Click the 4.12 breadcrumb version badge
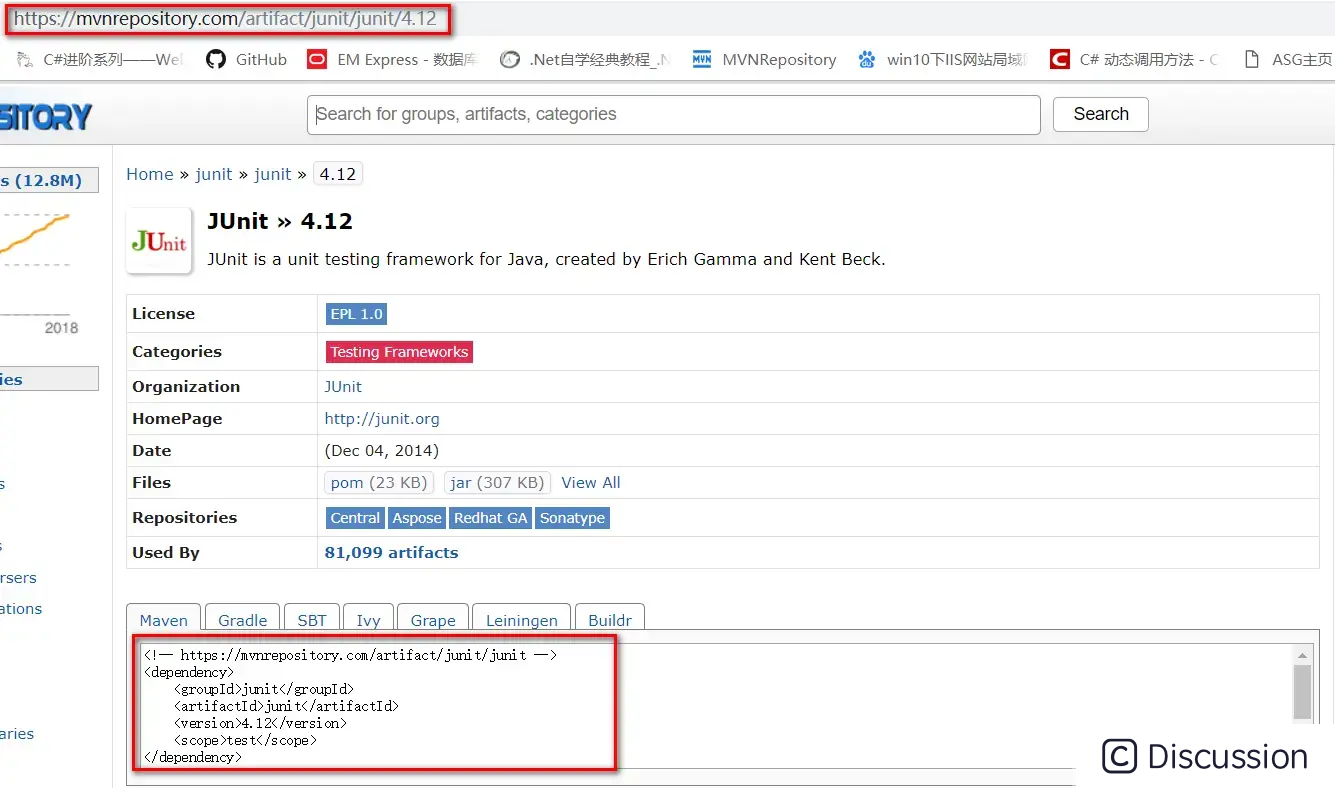This screenshot has width=1335, height=788. (x=338, y=174)
